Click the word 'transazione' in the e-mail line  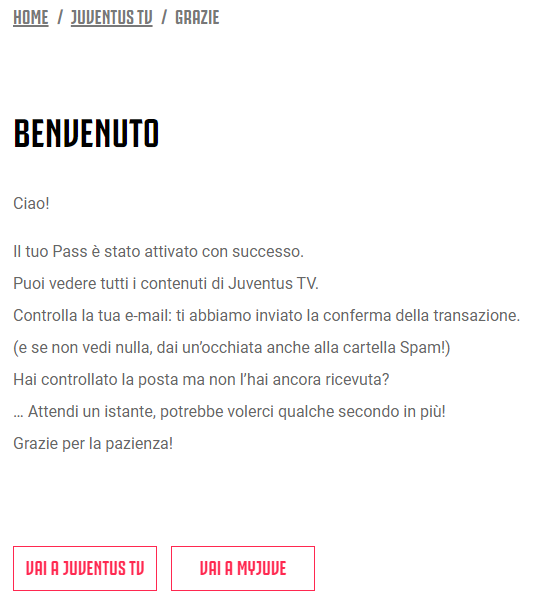pyautogui.click(x=477, y=315)
